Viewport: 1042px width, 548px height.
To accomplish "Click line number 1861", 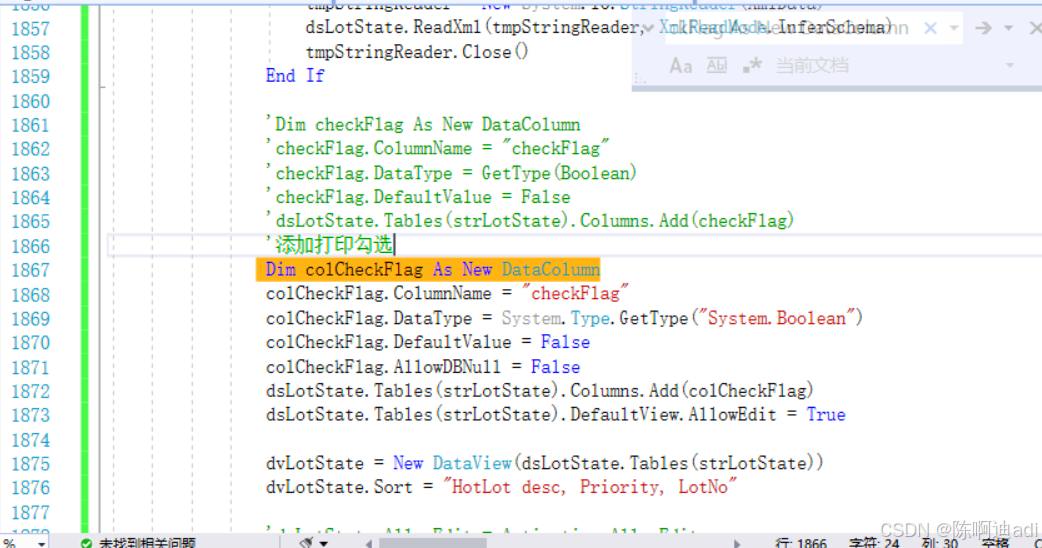I will (x=31, y=125).
